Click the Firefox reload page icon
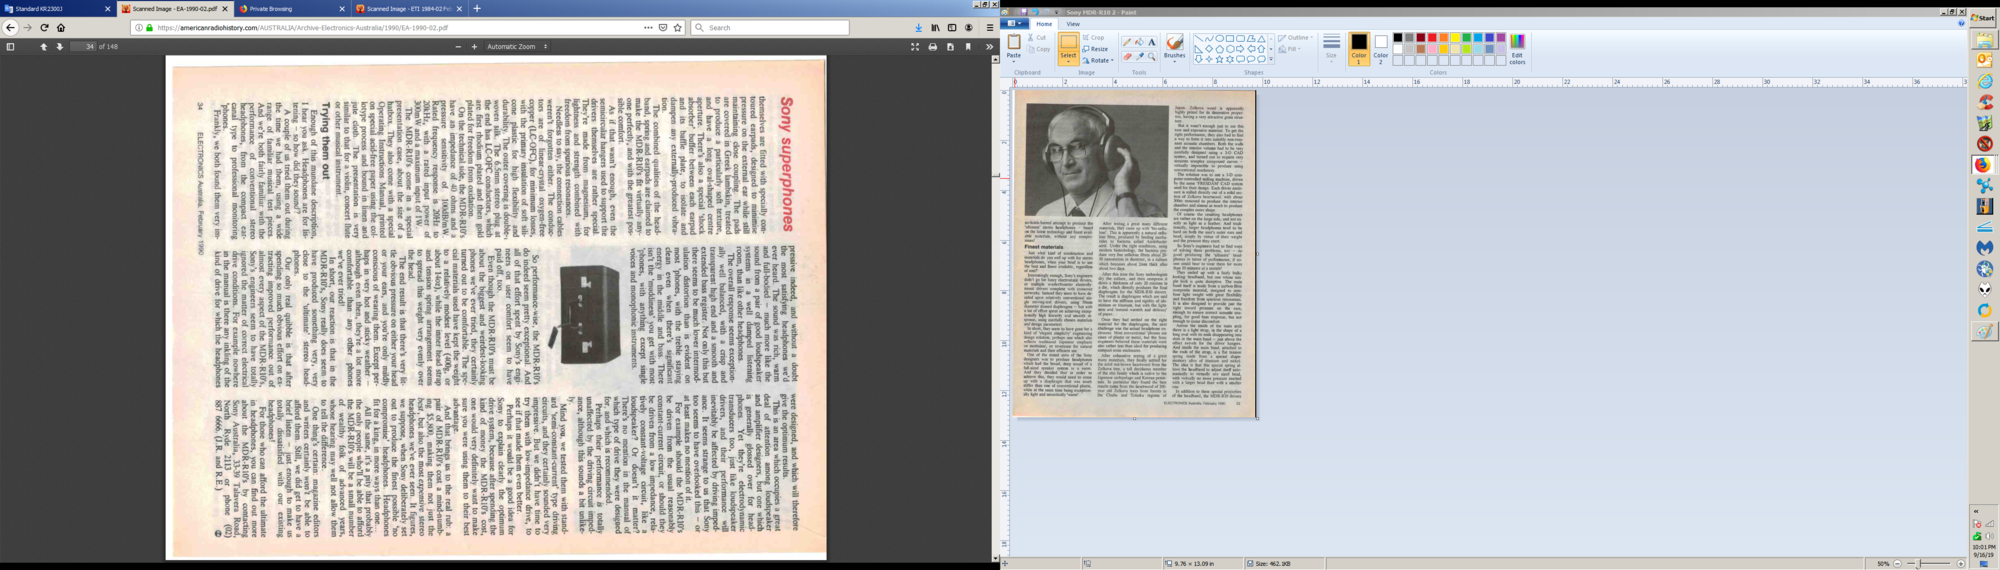The image size is (2000, 570). coord(44,28)
